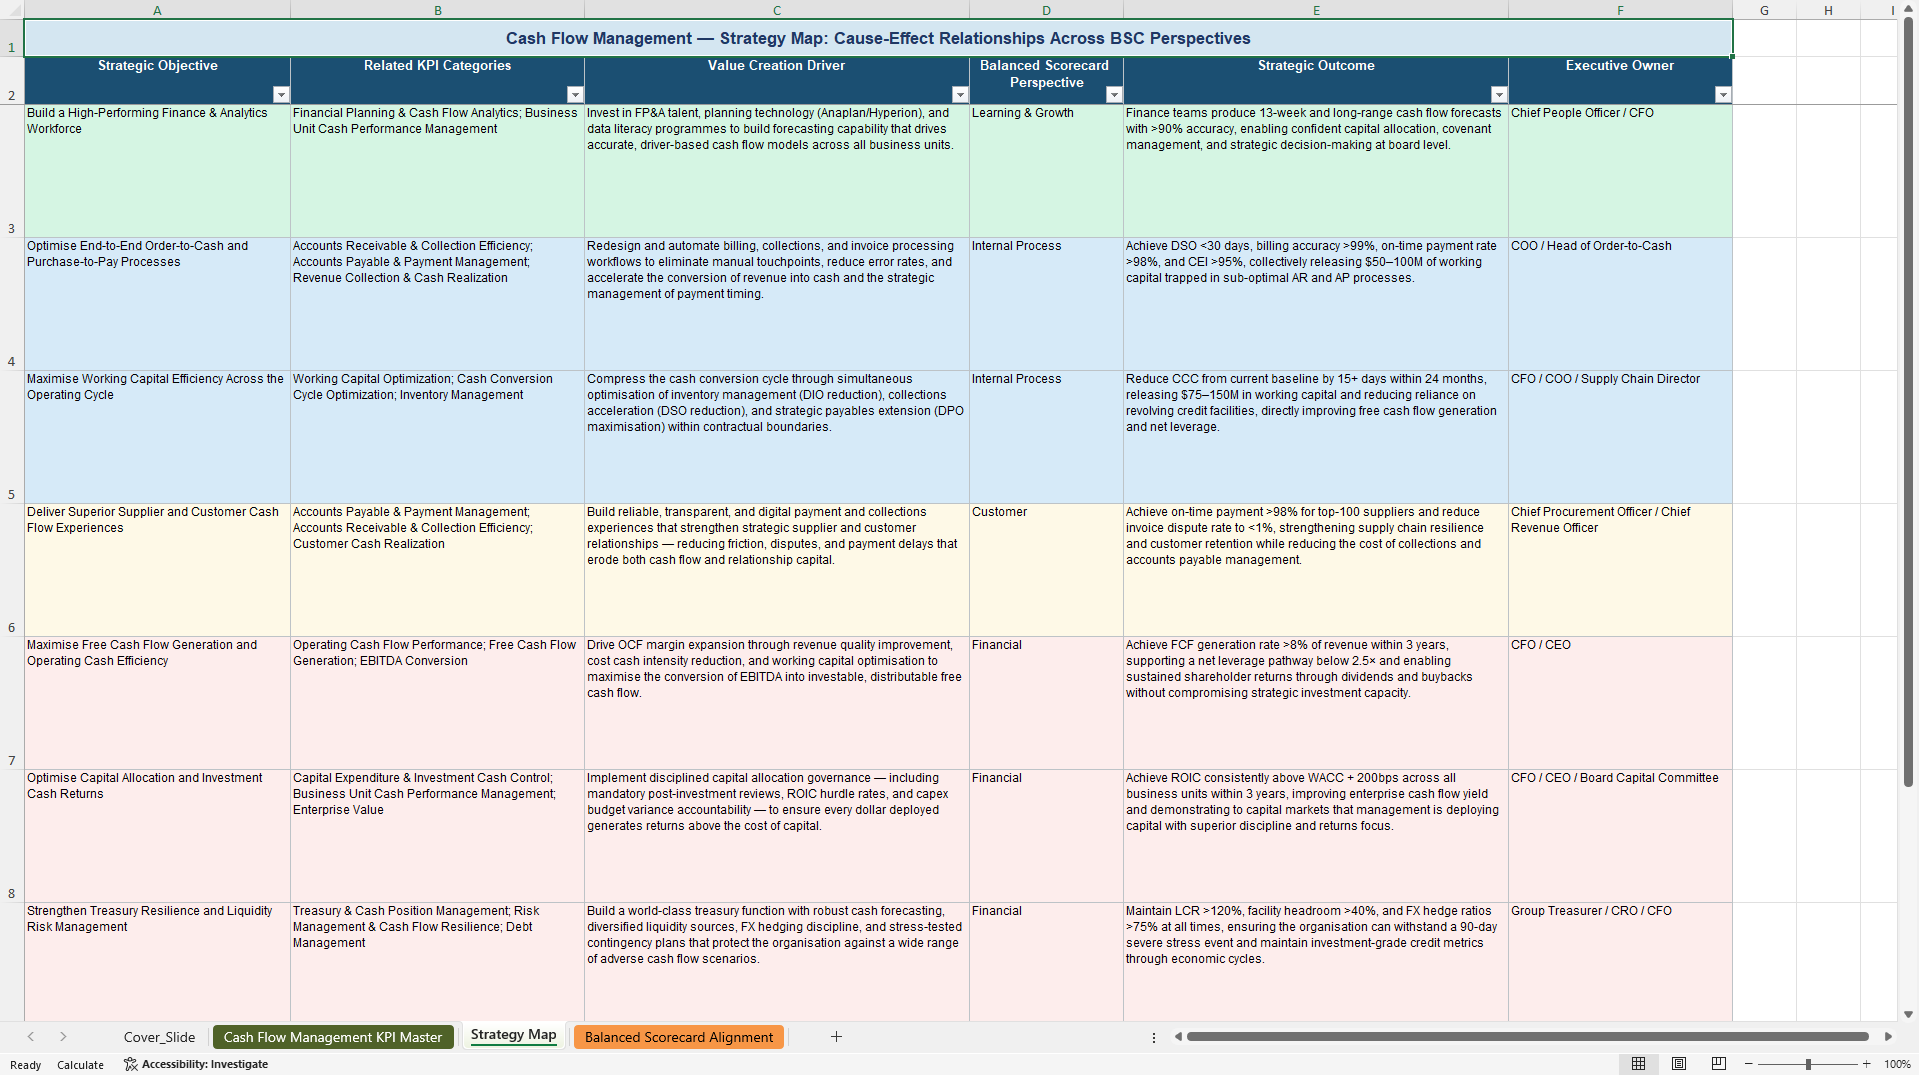The height and width of the screenshot is (1075, 1919).
Task: Click Calculate in the status bar
Action: click(80, 1065)
